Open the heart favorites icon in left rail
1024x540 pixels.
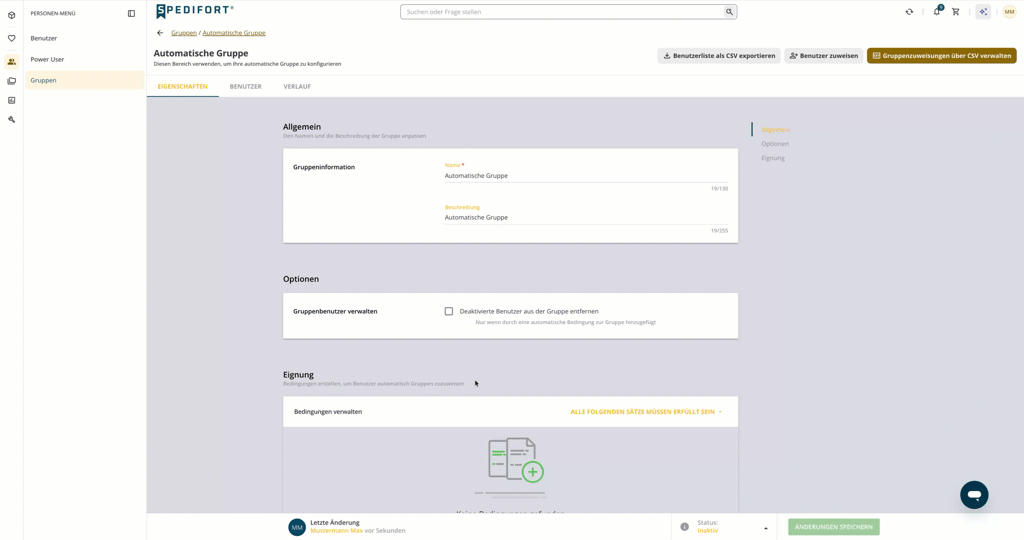point(11,38)
